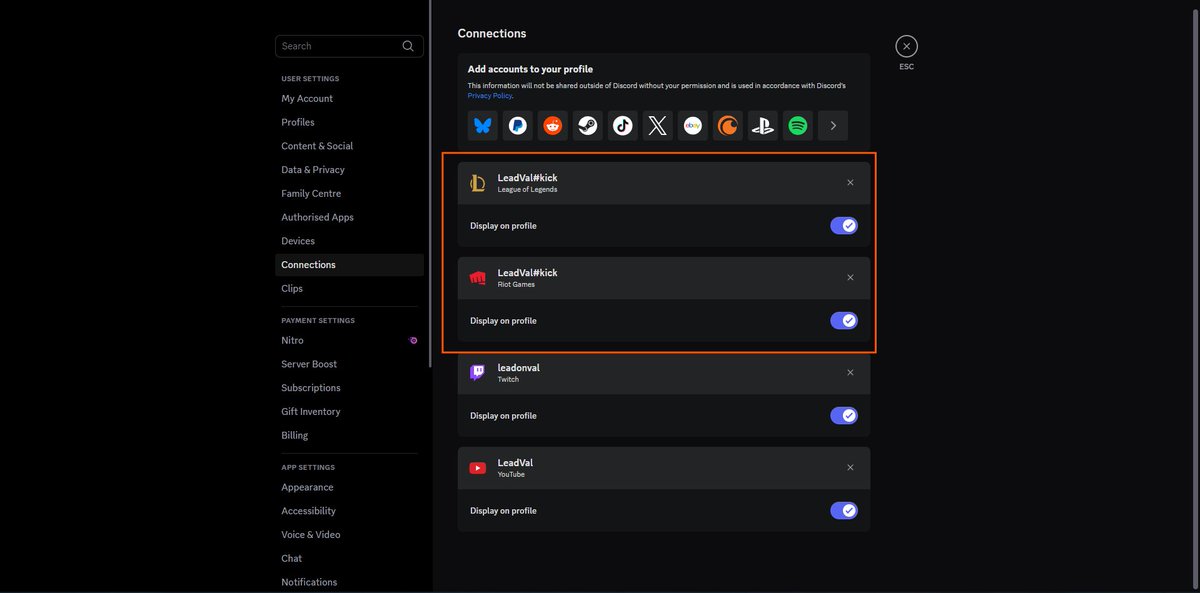Click the Riot Games logo icon
Image resolution: width=1200 pixels, height=593 pixels.
(478, 278)
